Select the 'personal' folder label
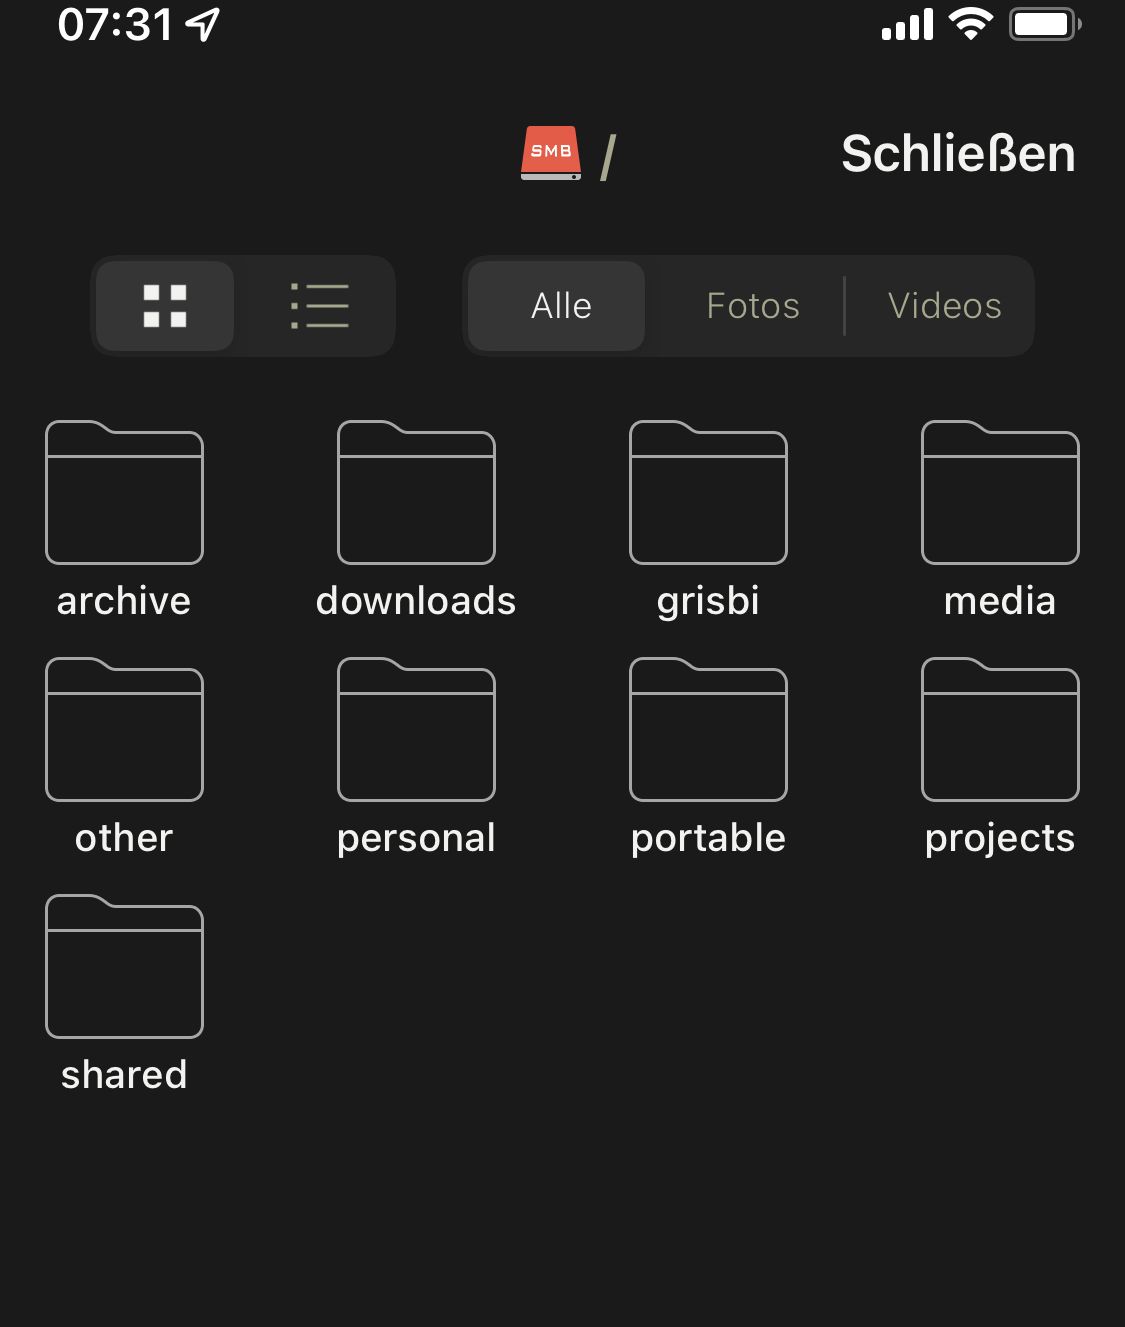Image resolution: width=1125 pixels, height=1327 pixels. point(416,839)
